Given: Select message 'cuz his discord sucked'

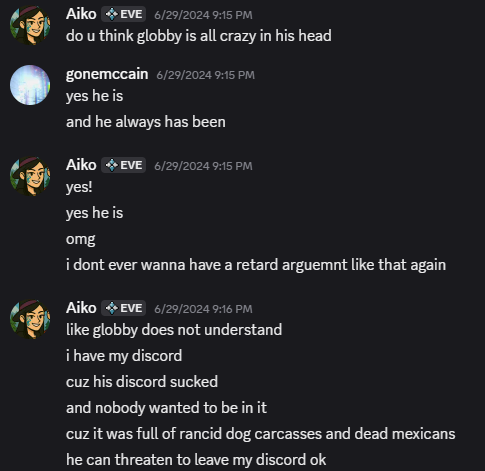Looking at the screenshot, I should tap(142, 382).
